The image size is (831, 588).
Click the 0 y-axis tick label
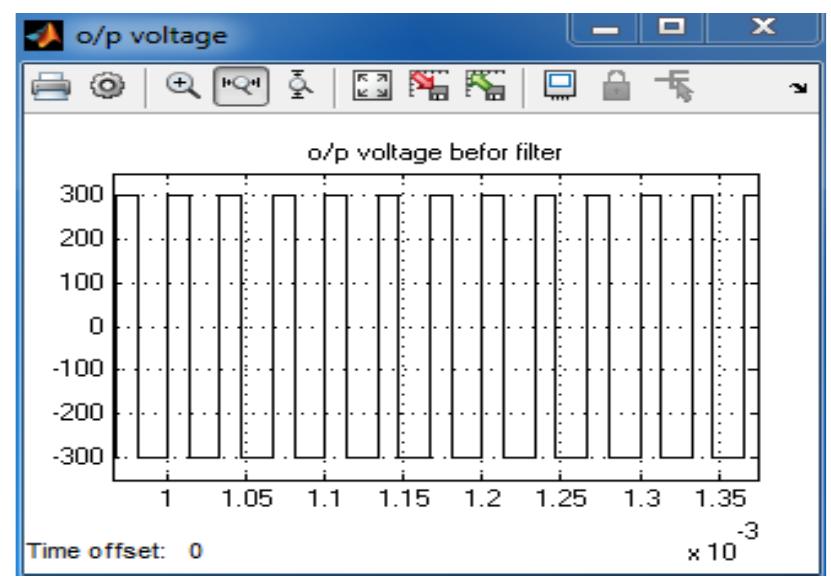coord(96,326)
